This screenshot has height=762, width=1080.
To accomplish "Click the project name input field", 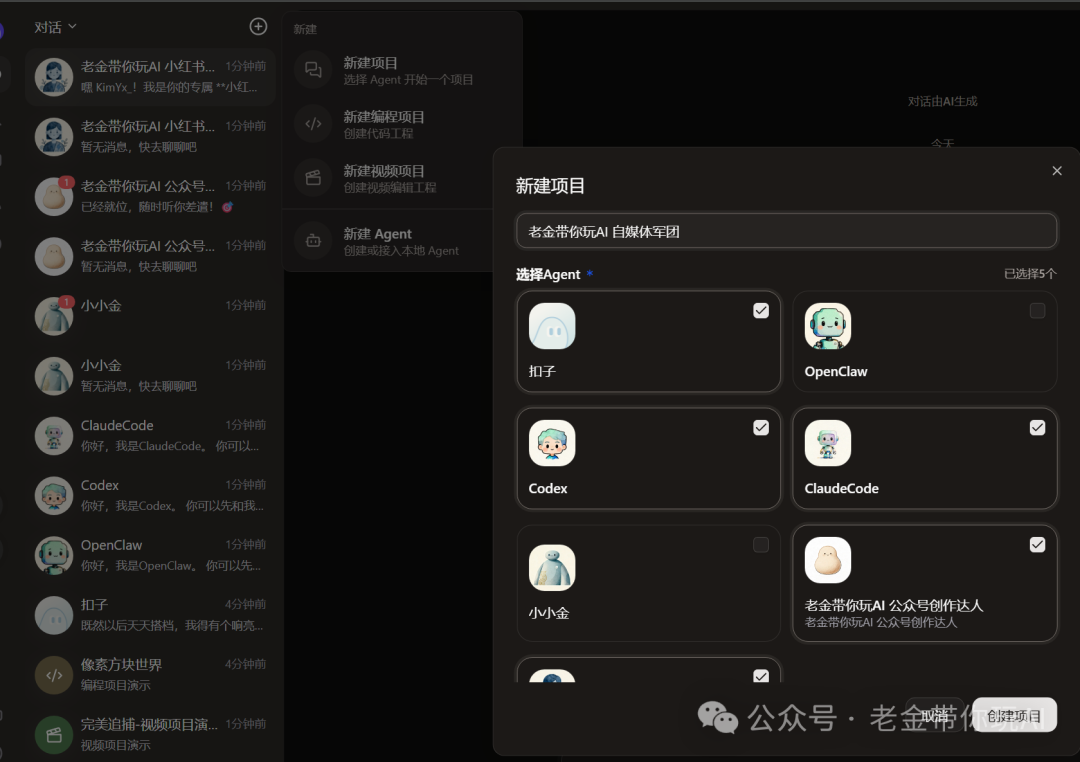I will [x=786, y=231].
